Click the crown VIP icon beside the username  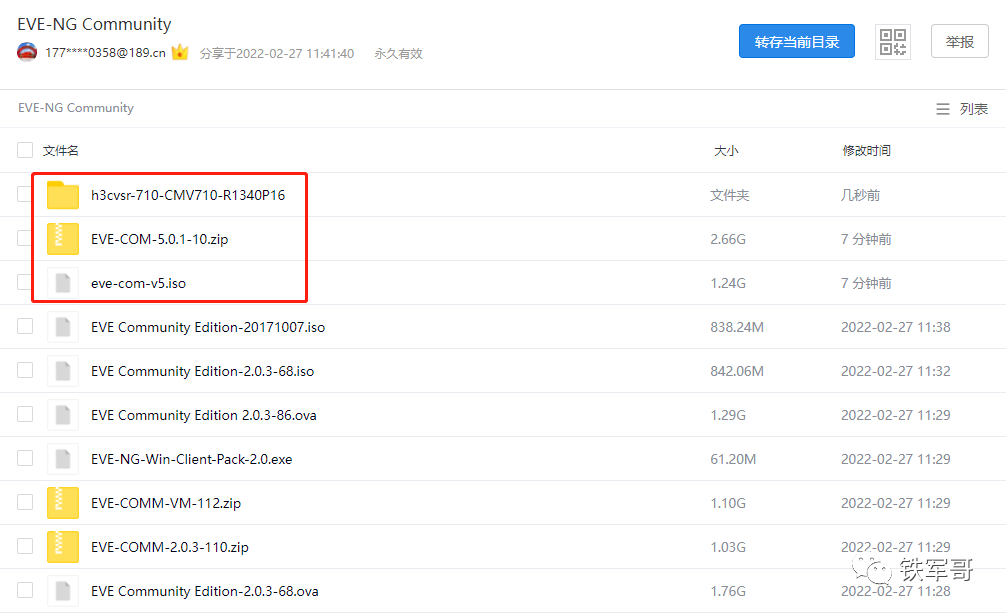(x=180, y=52)
